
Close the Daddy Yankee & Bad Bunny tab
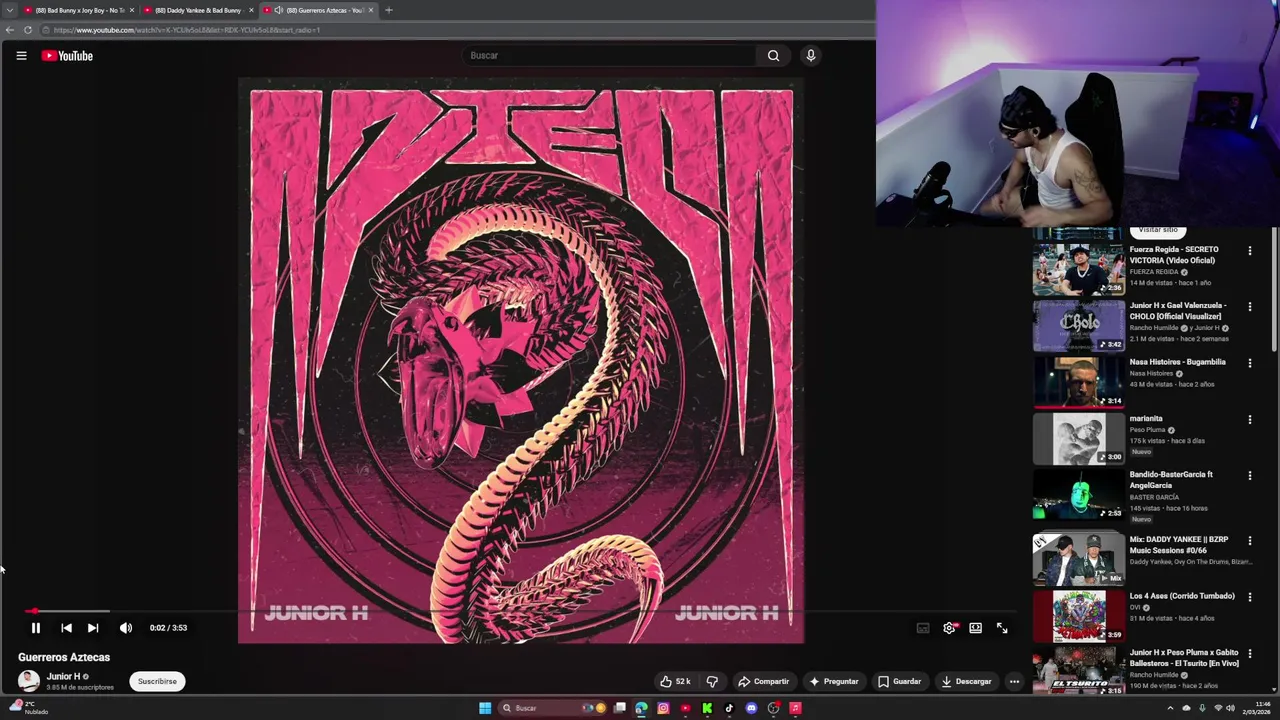pyautogui.click(x=251, y=10)
